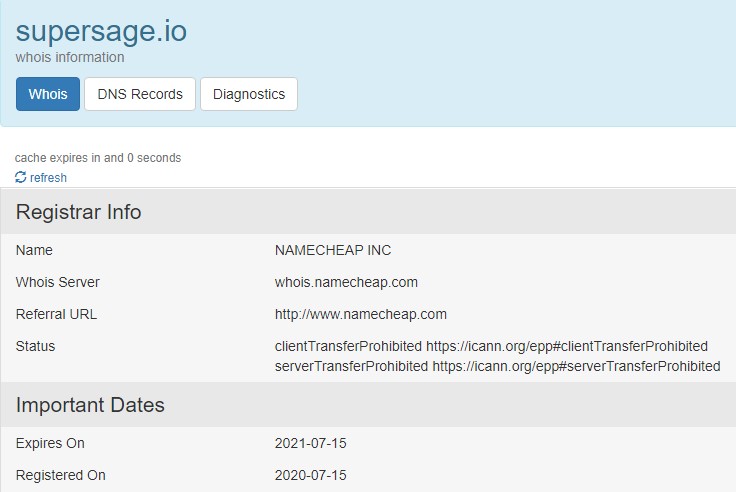736x492 pixels.
Task: Click the NAMECHEAP INC registrar name
Action: pyautogui.click(x=333, y=250)
